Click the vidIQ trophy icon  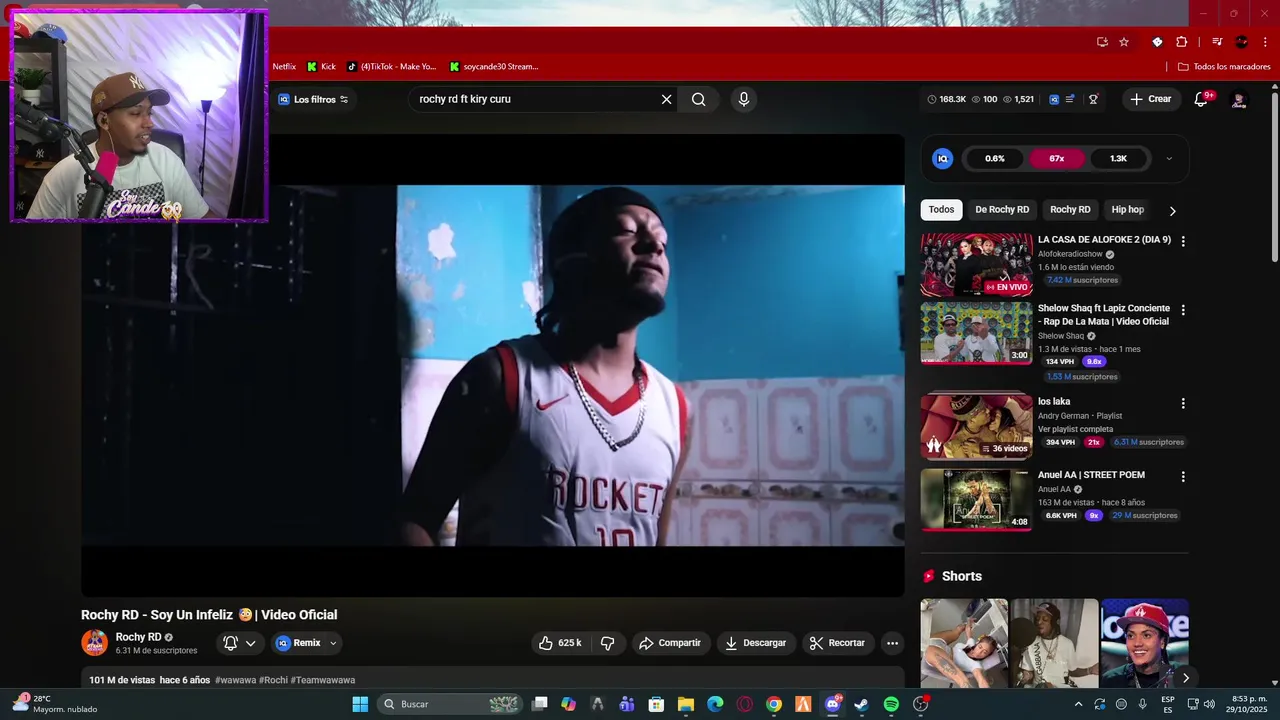click(x=1094, y=99)
